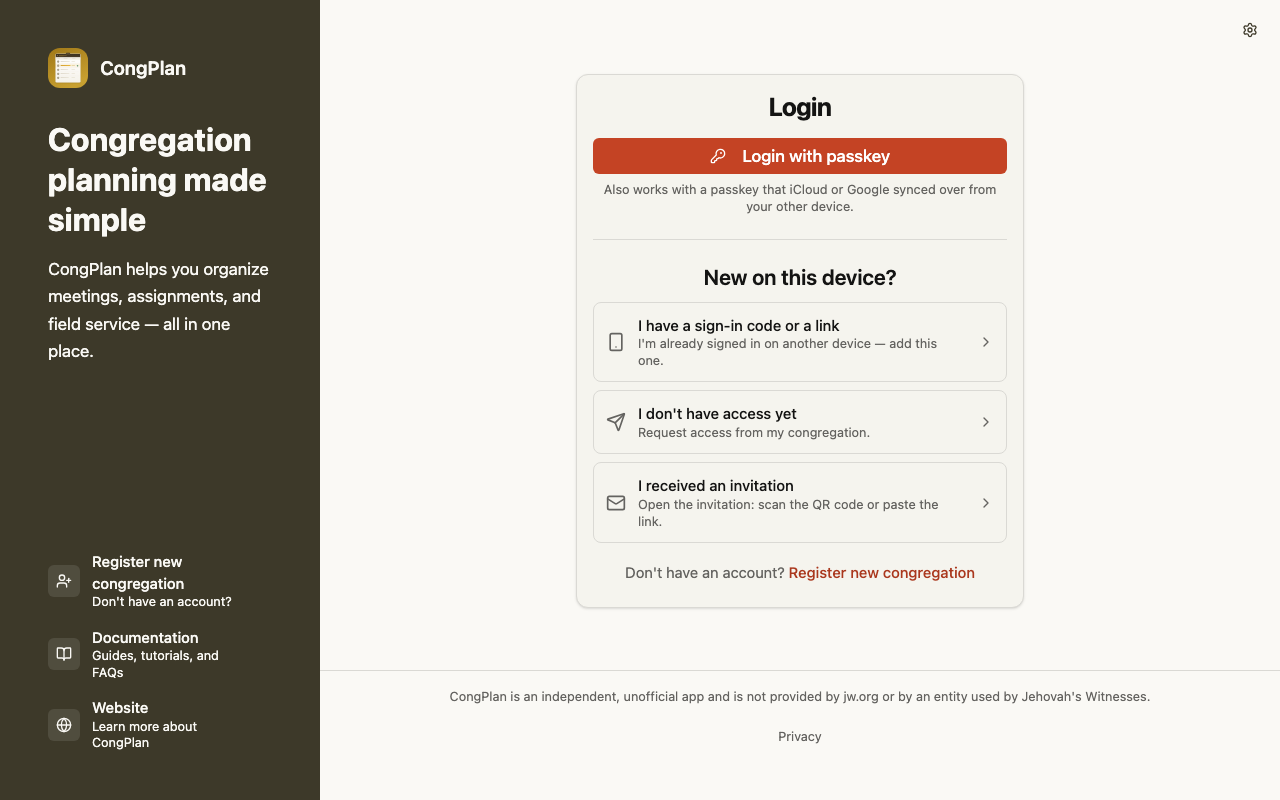Expand chevron for no access option

click(x=985, y=422)
